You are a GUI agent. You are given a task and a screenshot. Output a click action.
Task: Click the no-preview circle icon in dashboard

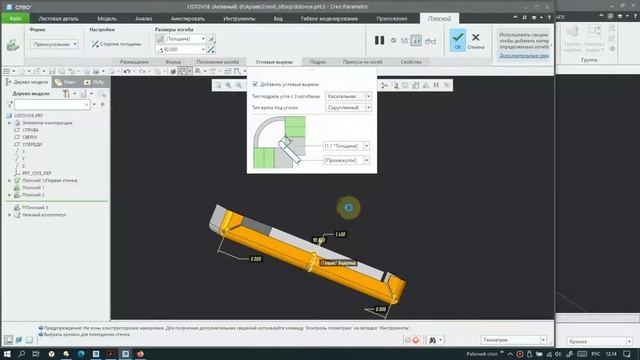coord(393,40)
